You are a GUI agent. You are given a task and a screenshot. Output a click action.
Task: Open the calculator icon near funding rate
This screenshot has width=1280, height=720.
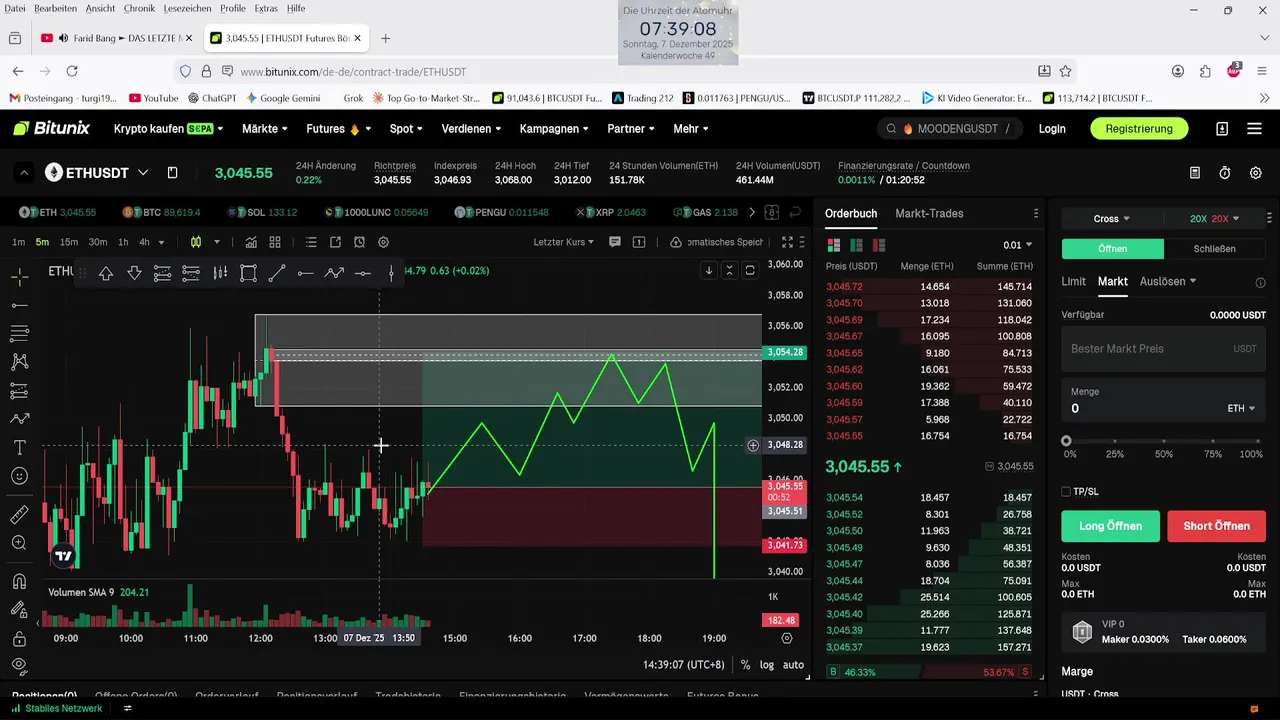(x=1195, y=173)
